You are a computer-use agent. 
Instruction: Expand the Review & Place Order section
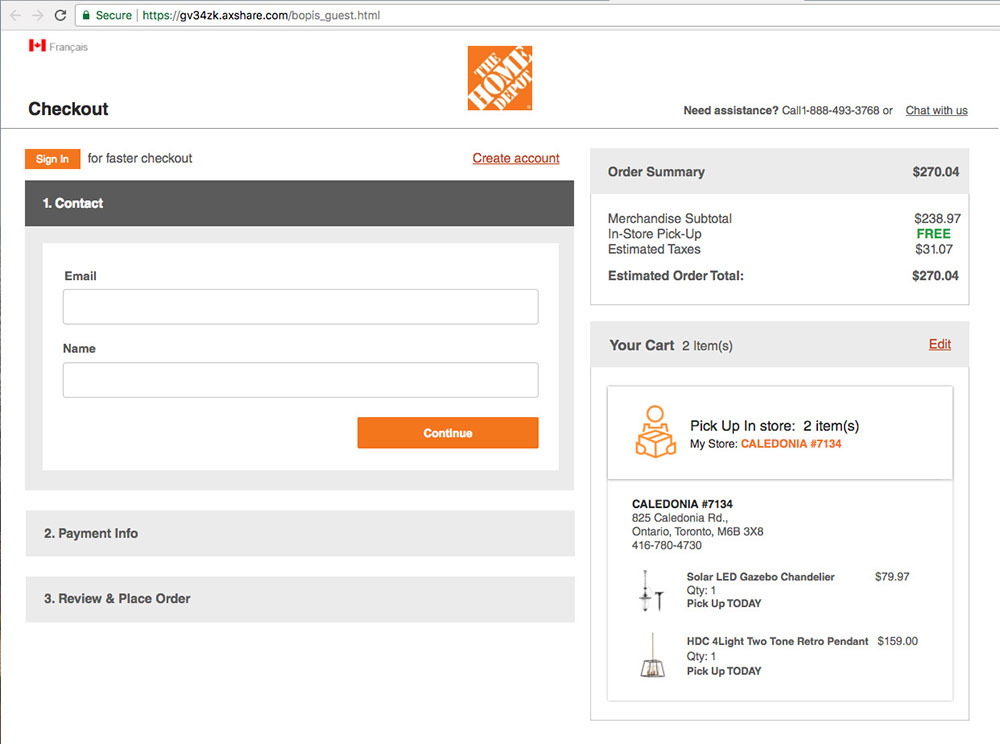point(300,599)
